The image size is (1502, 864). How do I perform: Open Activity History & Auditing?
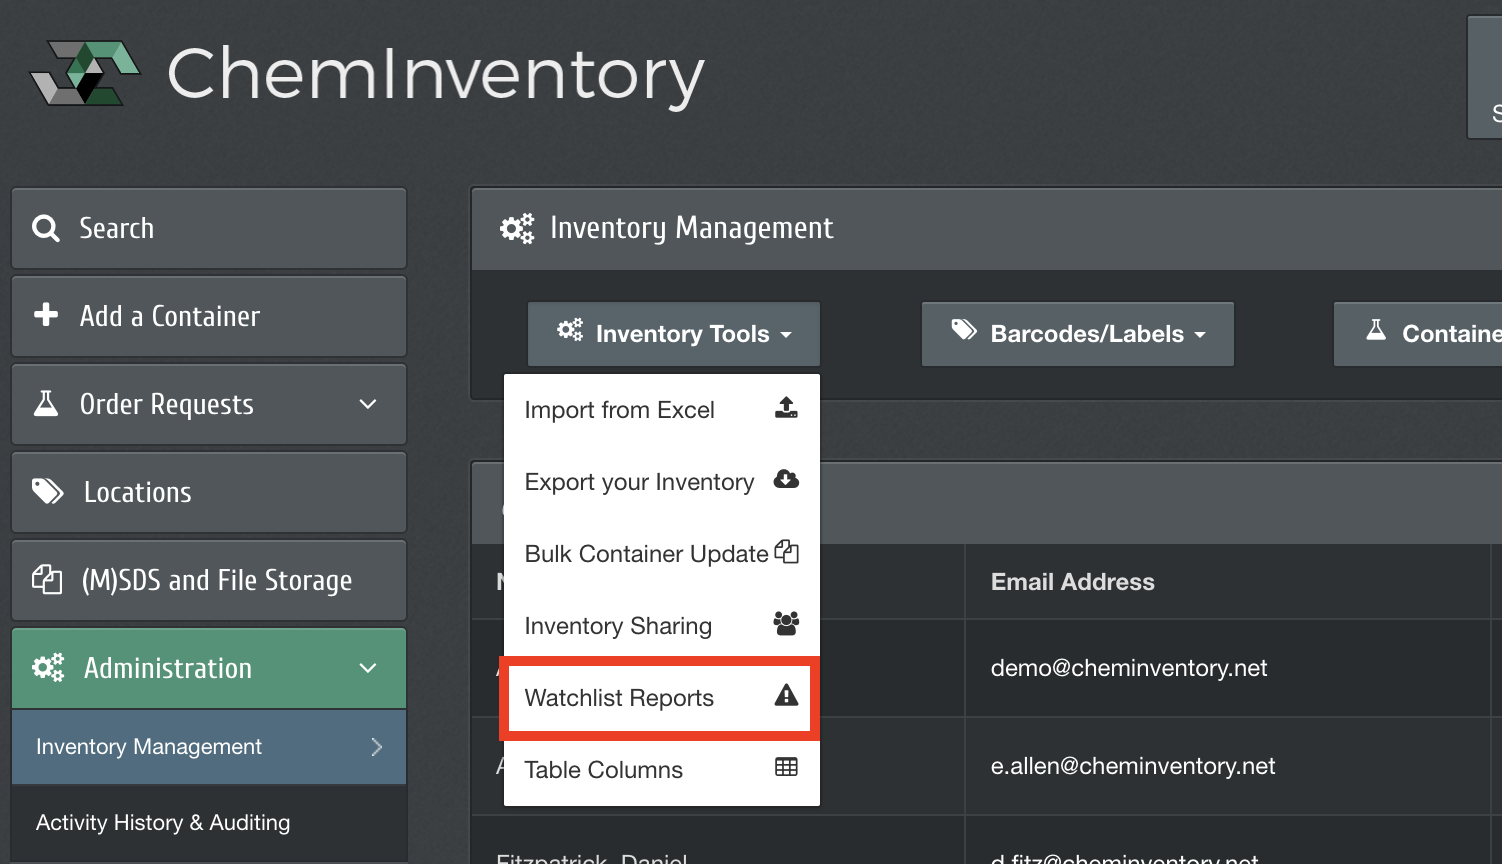209,823
